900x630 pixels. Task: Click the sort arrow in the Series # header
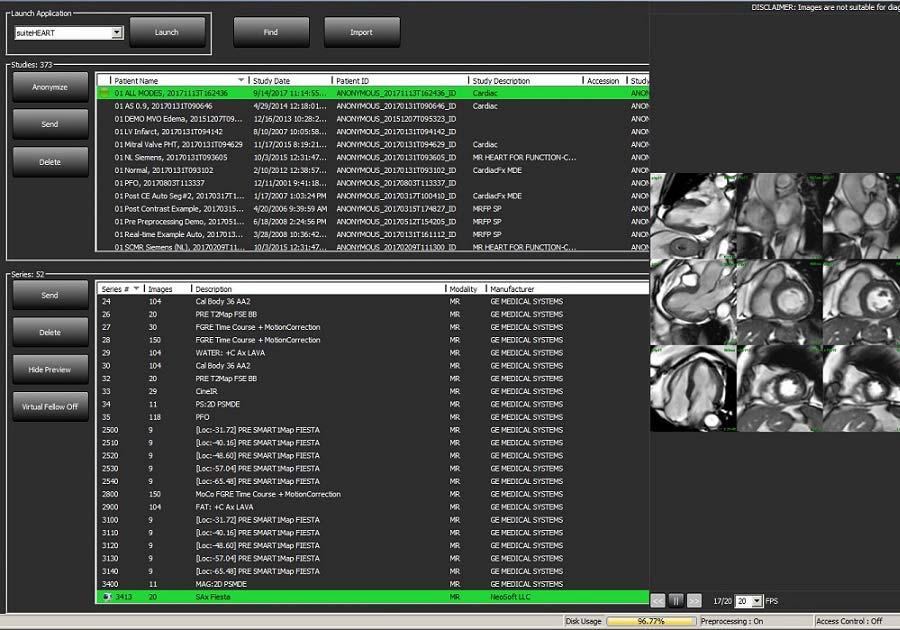[x=136, y=289]
